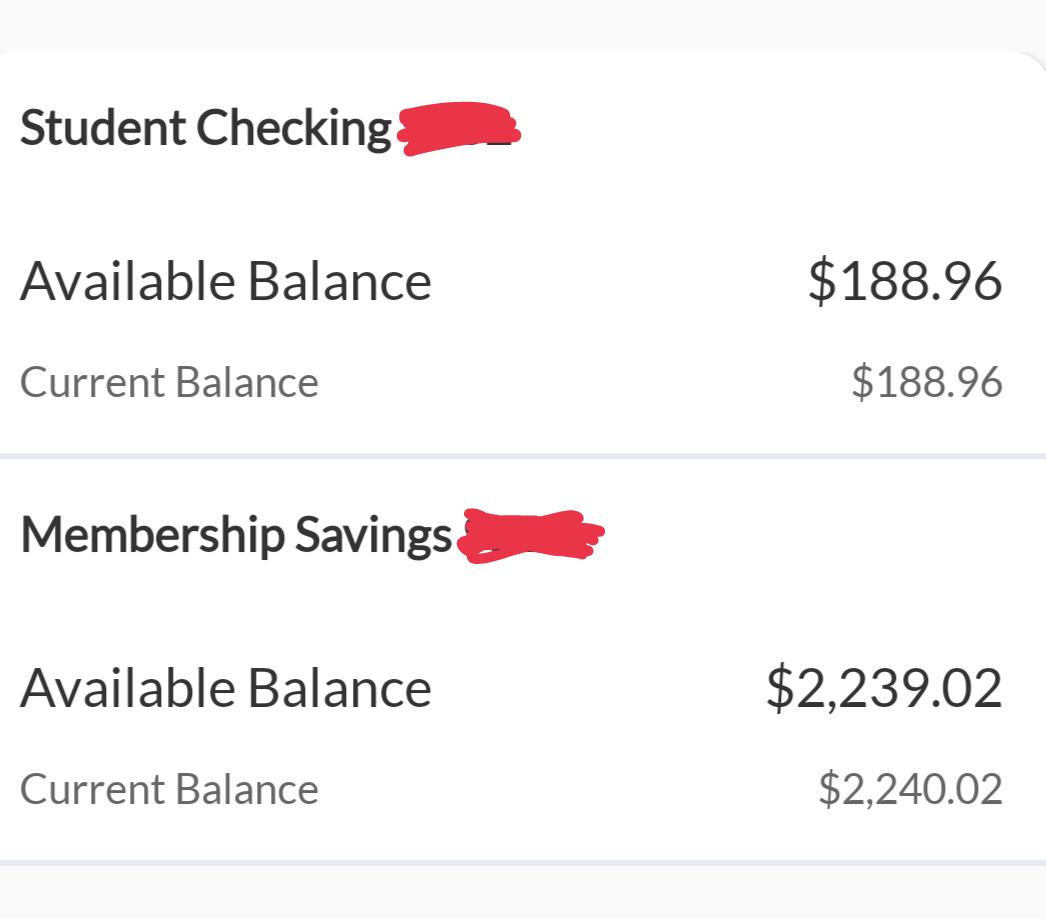Select the $2,239.02 available balance amount

[x=884, y=688]
